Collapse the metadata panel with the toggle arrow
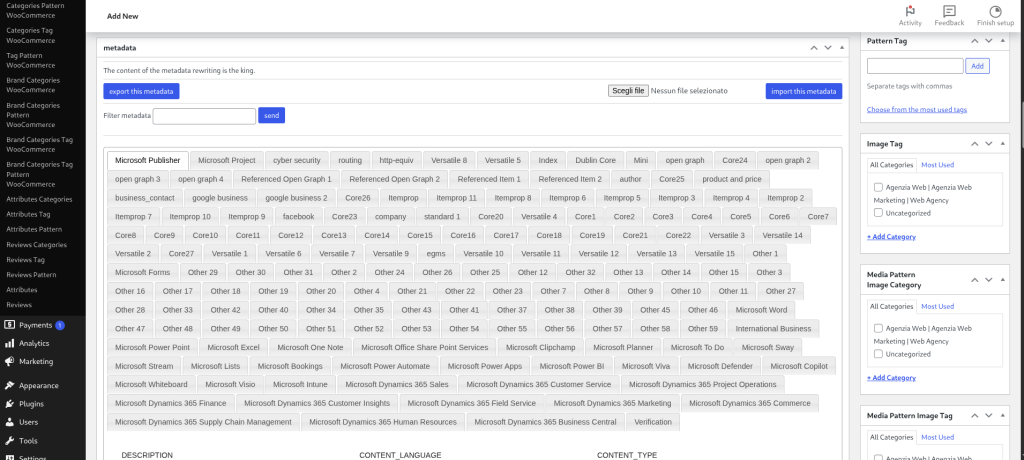The image size is (1024, 460). coord(843,47)
